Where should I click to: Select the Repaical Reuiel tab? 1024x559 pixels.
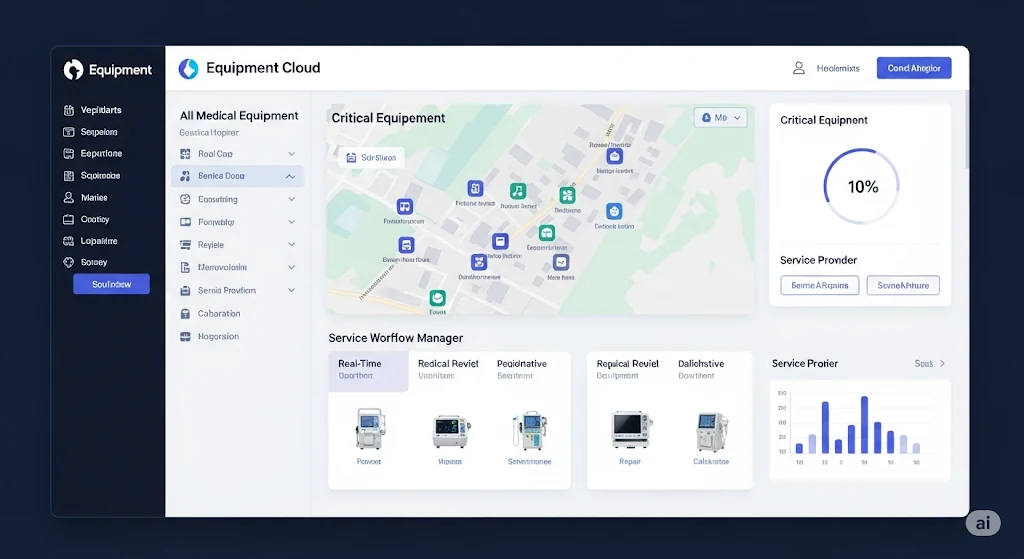(628, 369)
